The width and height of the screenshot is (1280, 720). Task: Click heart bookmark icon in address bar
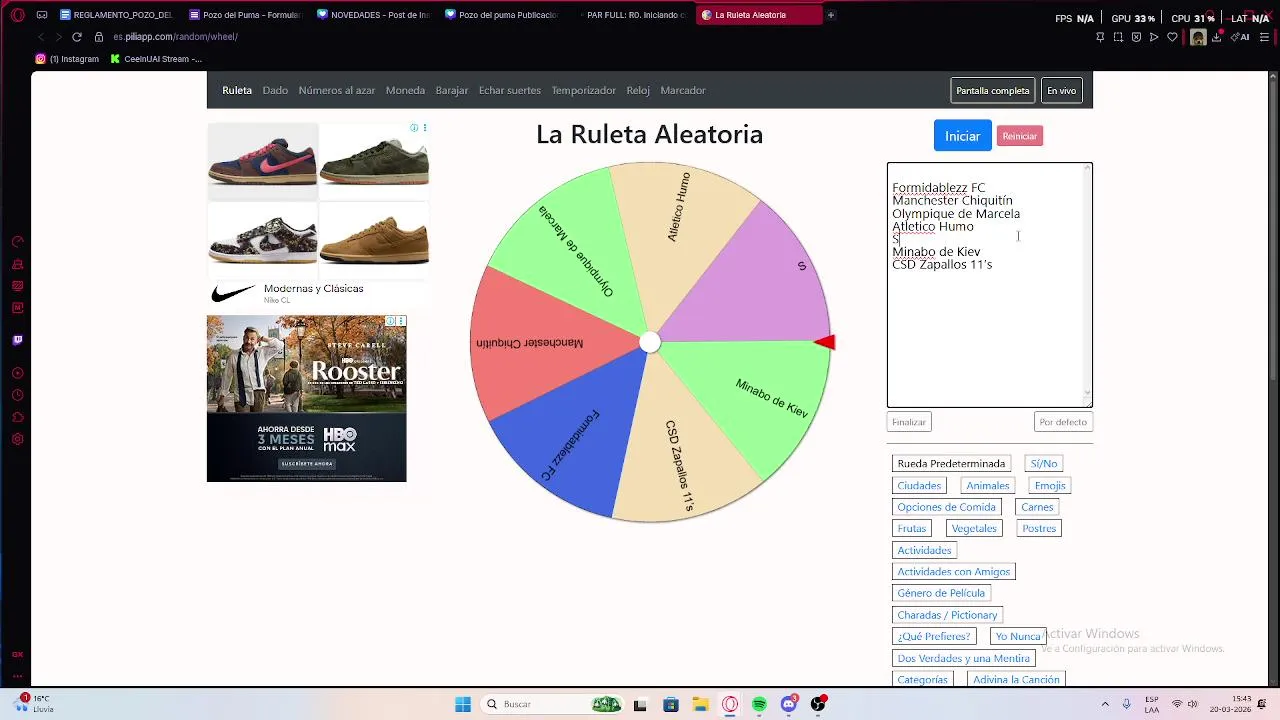click(1172, 37)
